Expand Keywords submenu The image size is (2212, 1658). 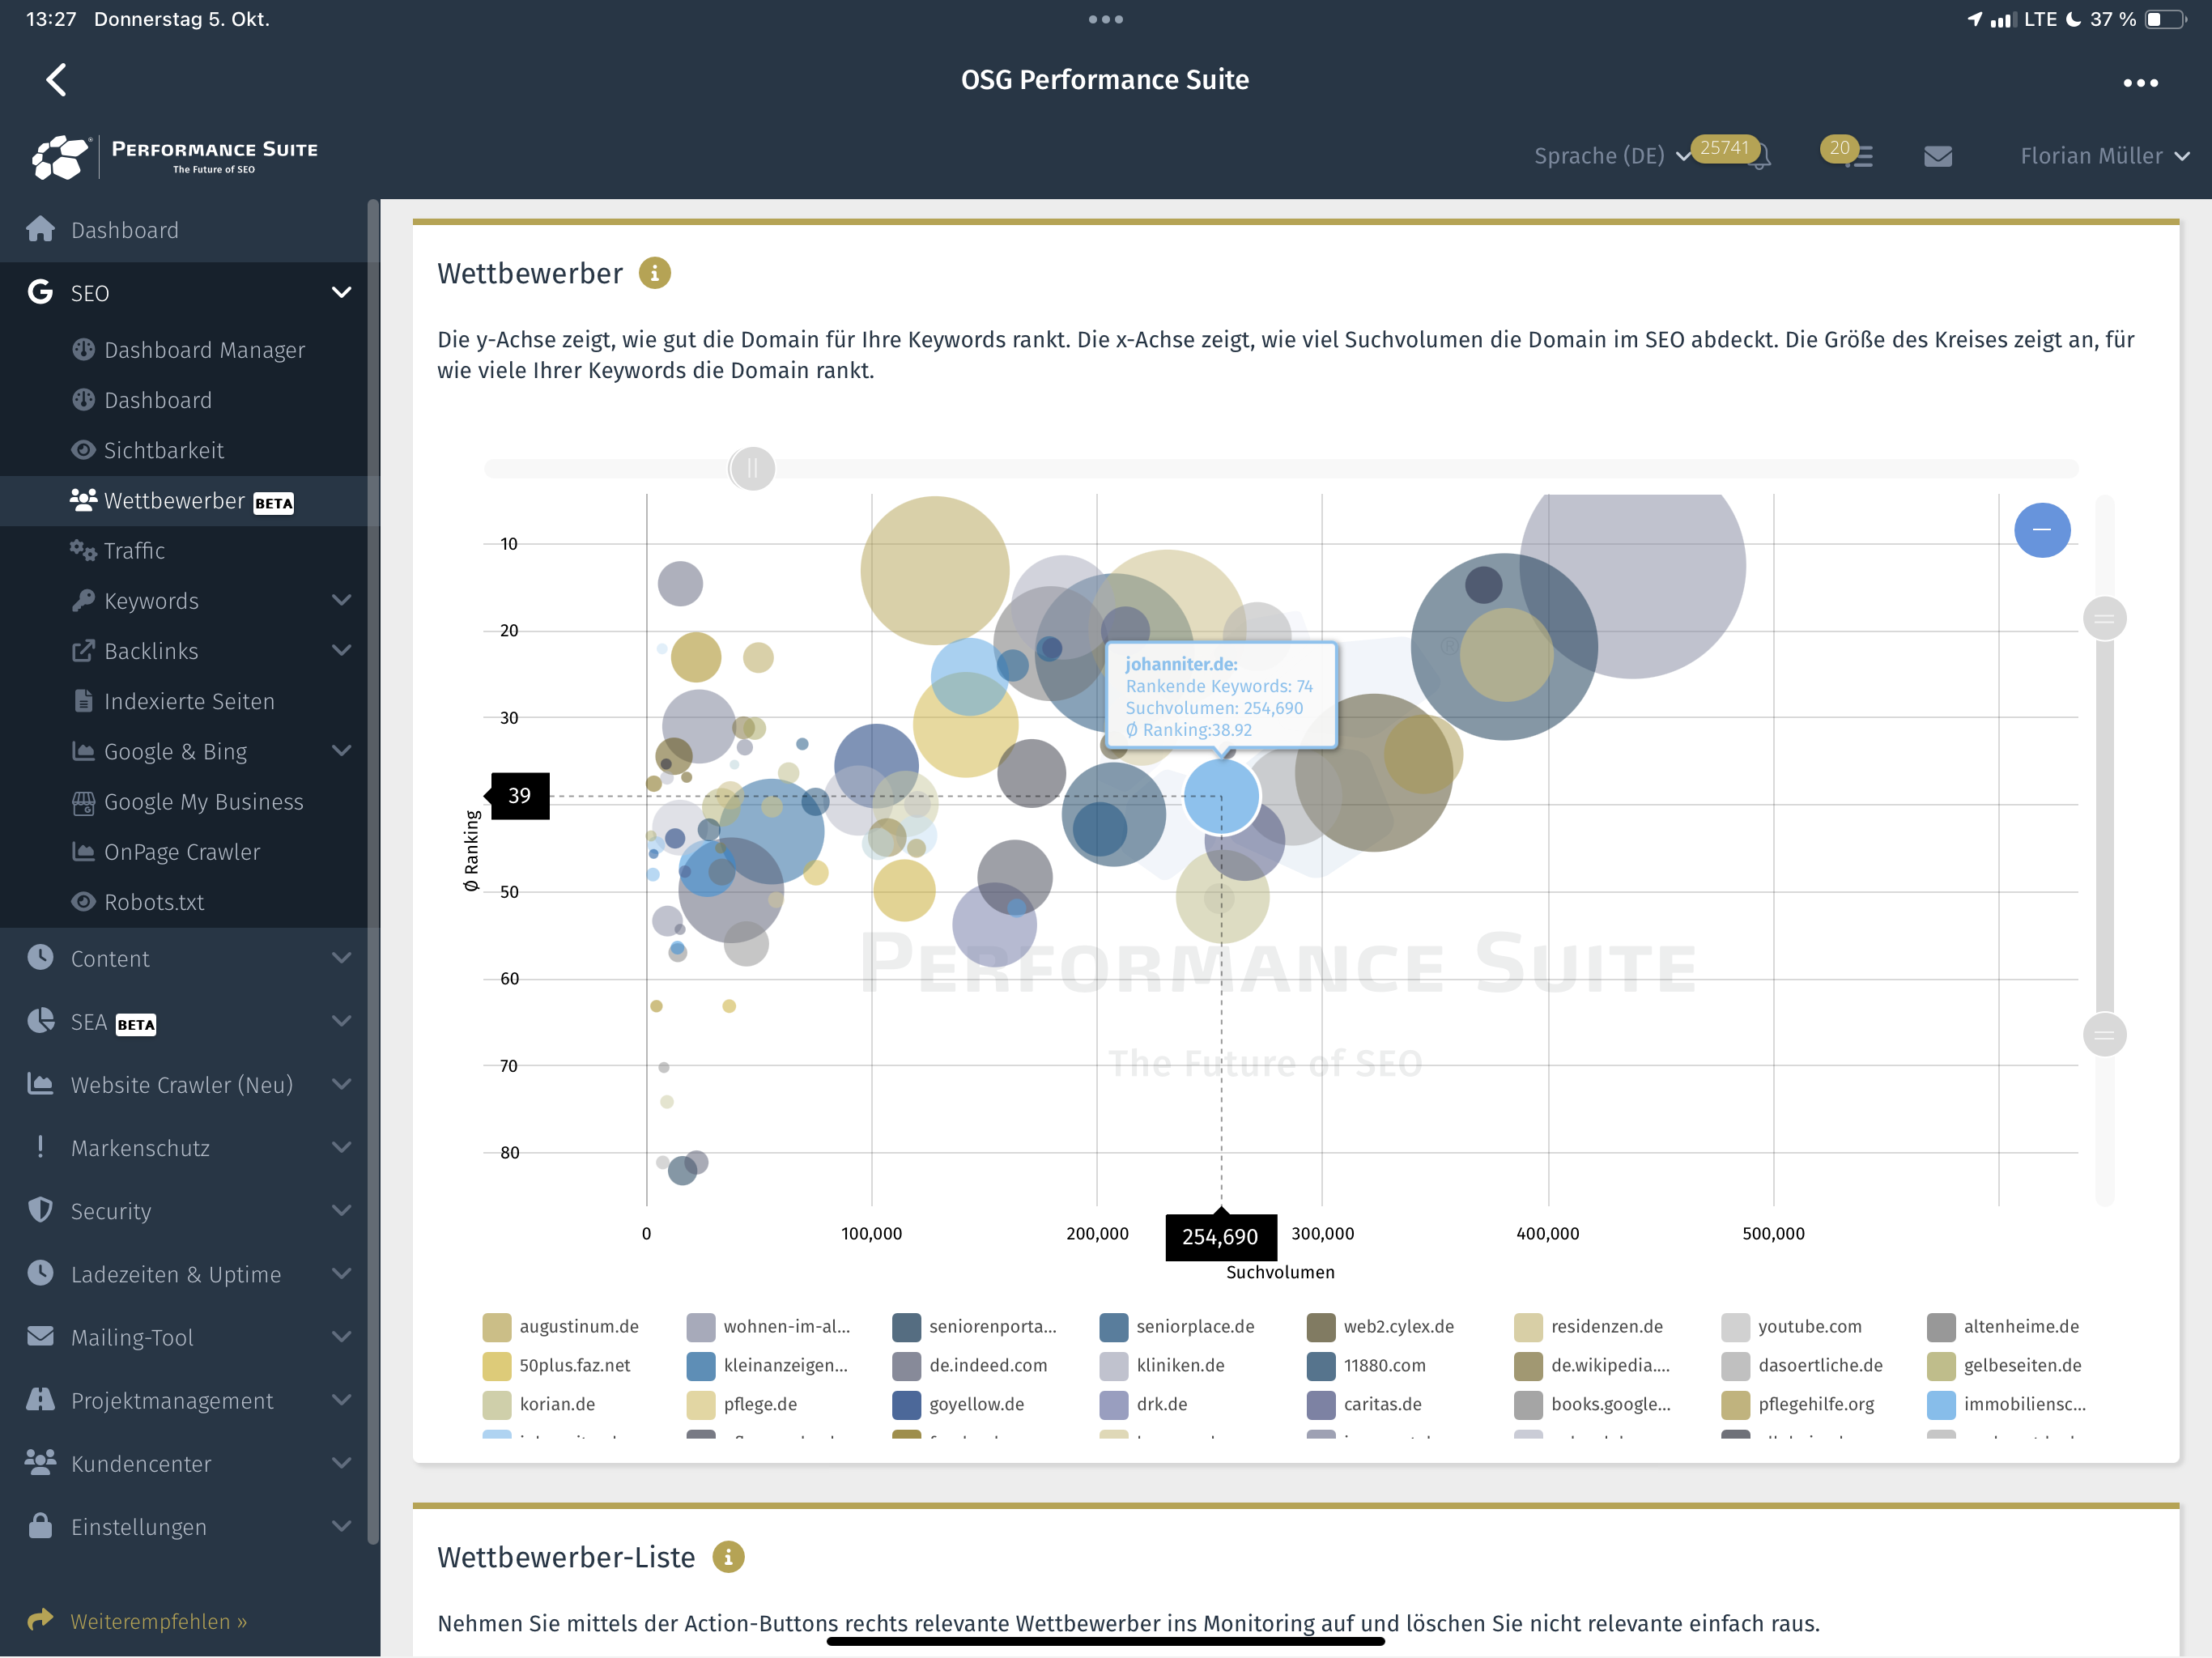[341, 600]
